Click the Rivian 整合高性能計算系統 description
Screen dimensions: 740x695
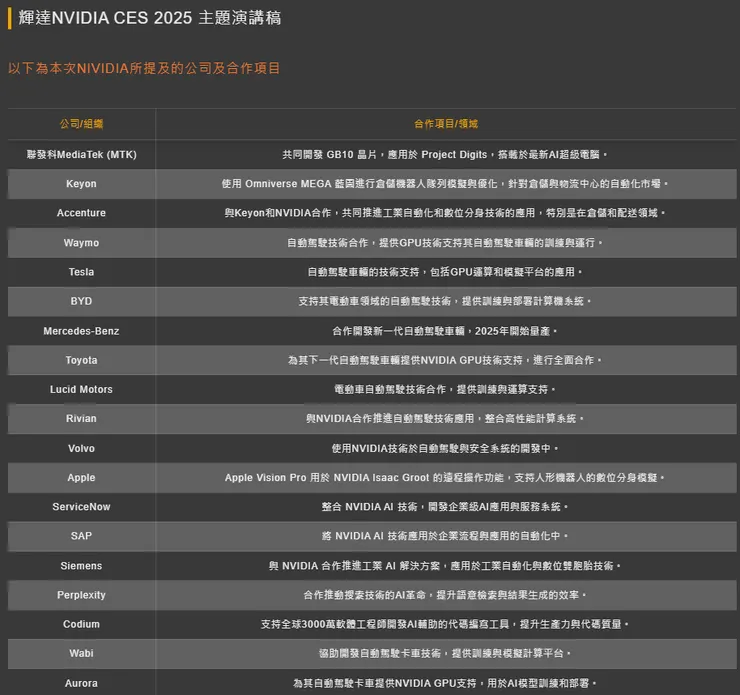tap(445, 419)
